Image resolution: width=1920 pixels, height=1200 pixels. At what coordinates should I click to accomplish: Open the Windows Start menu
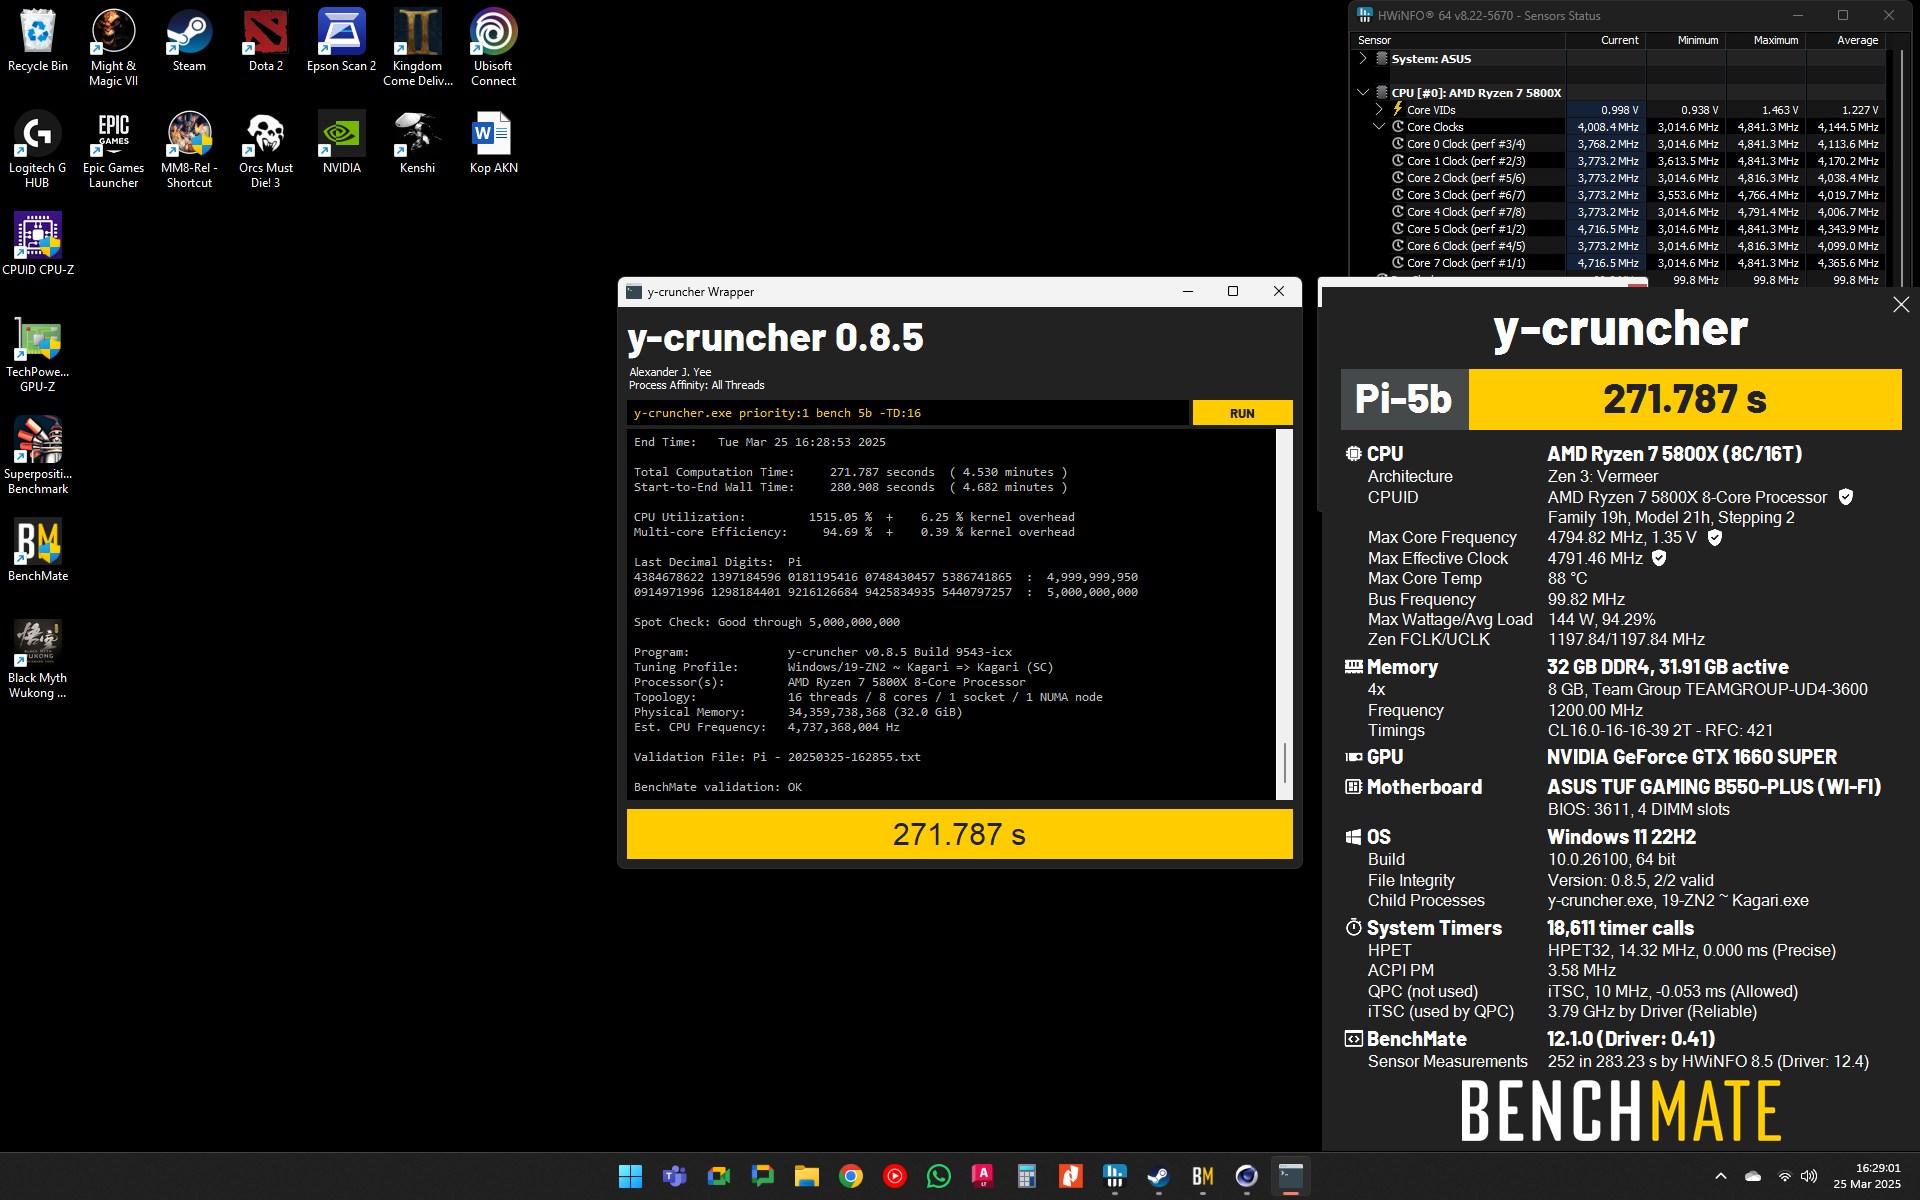tap(631, 1176)
